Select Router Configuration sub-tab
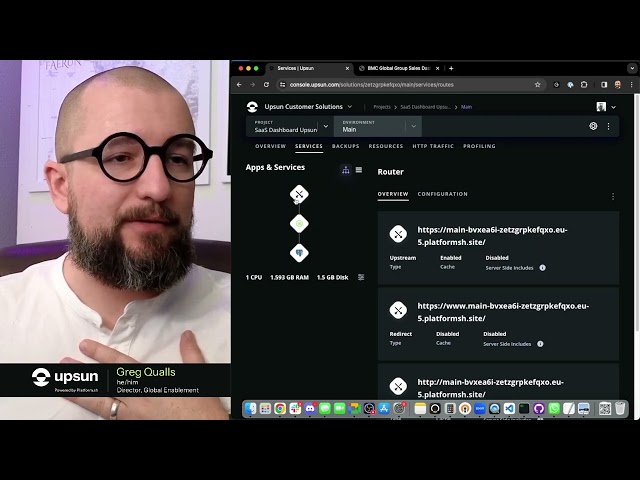The image size is (640, 480). [442, 194]
